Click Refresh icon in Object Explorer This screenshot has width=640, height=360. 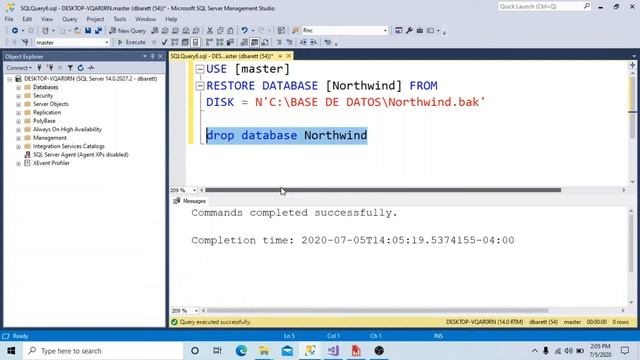[x=80, y=68]
